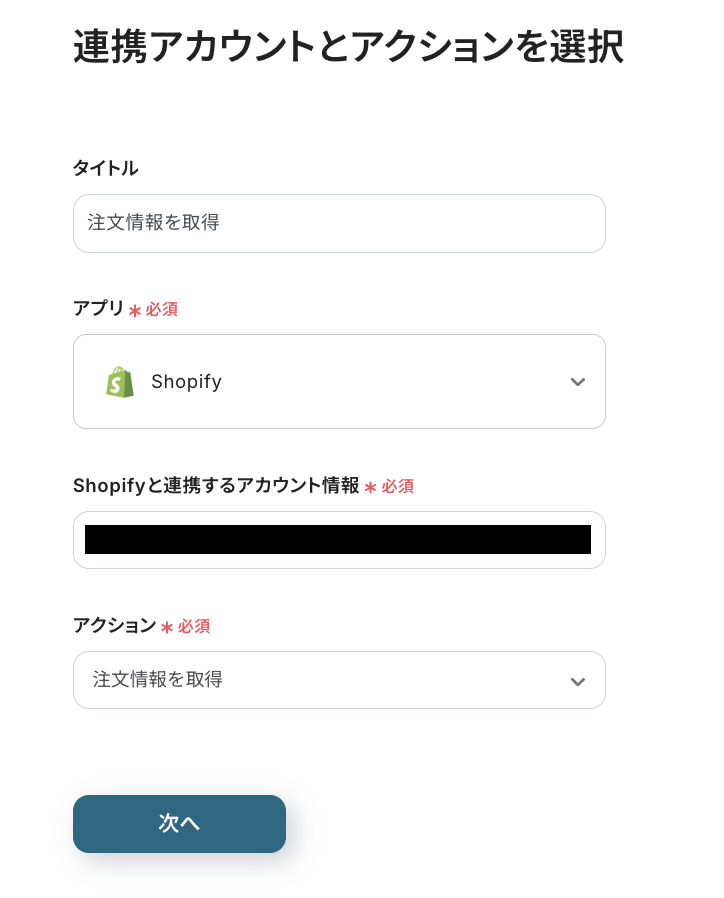Click blank area inside the アプリ selector box
The image size is (724, 898).
pyautogui.click(x=400, y=382)
